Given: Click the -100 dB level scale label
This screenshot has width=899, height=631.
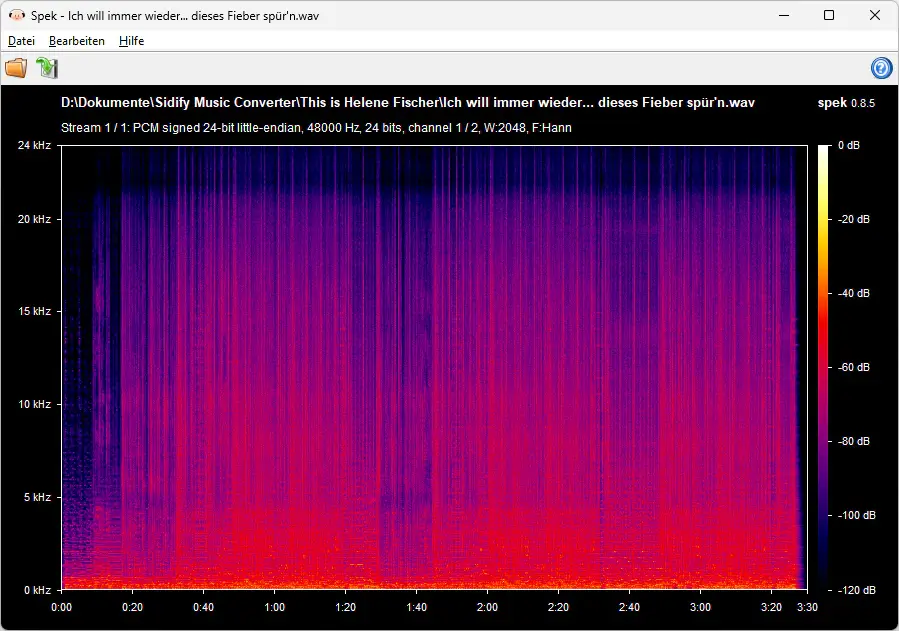Looking at the screenshot, I should [857, 515].
